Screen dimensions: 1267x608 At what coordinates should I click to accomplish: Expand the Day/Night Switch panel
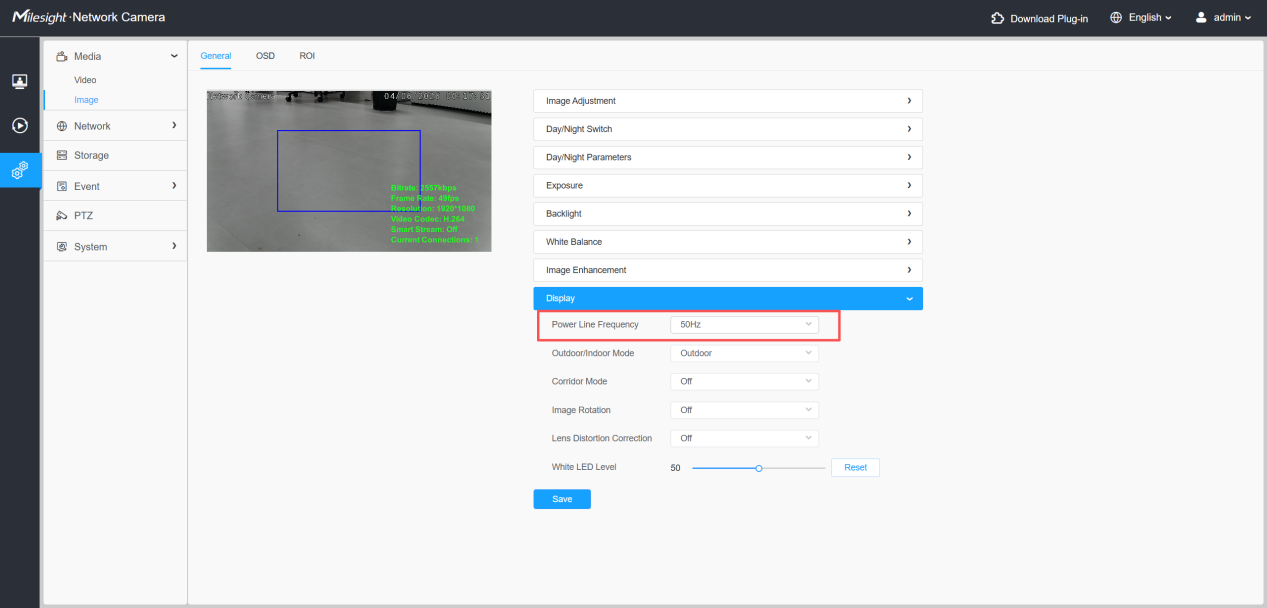pyautogui.click(x=728, y=129)
